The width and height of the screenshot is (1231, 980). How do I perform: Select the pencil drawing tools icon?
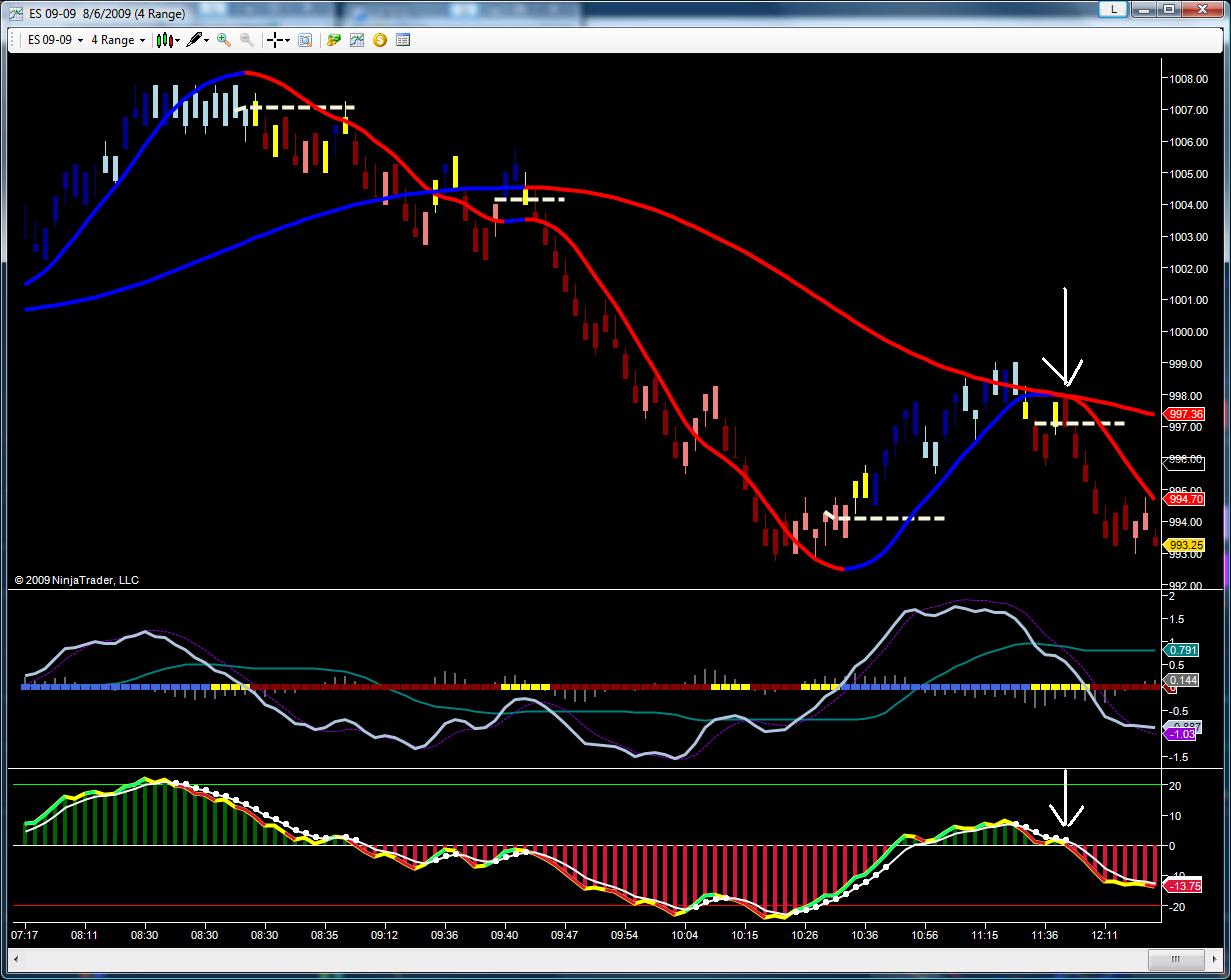pyautogui.click(x=194, y=40)
